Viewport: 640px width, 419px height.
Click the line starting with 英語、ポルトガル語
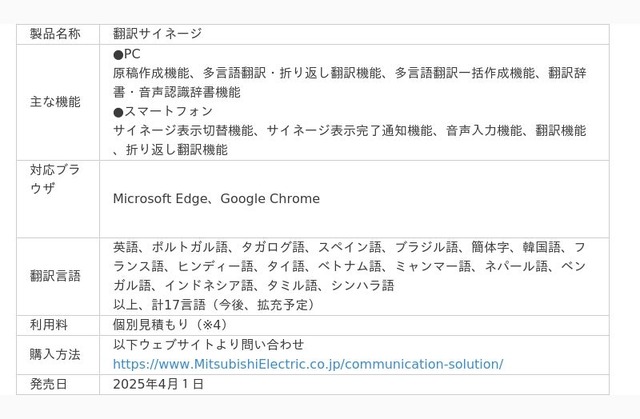(350, 247)
